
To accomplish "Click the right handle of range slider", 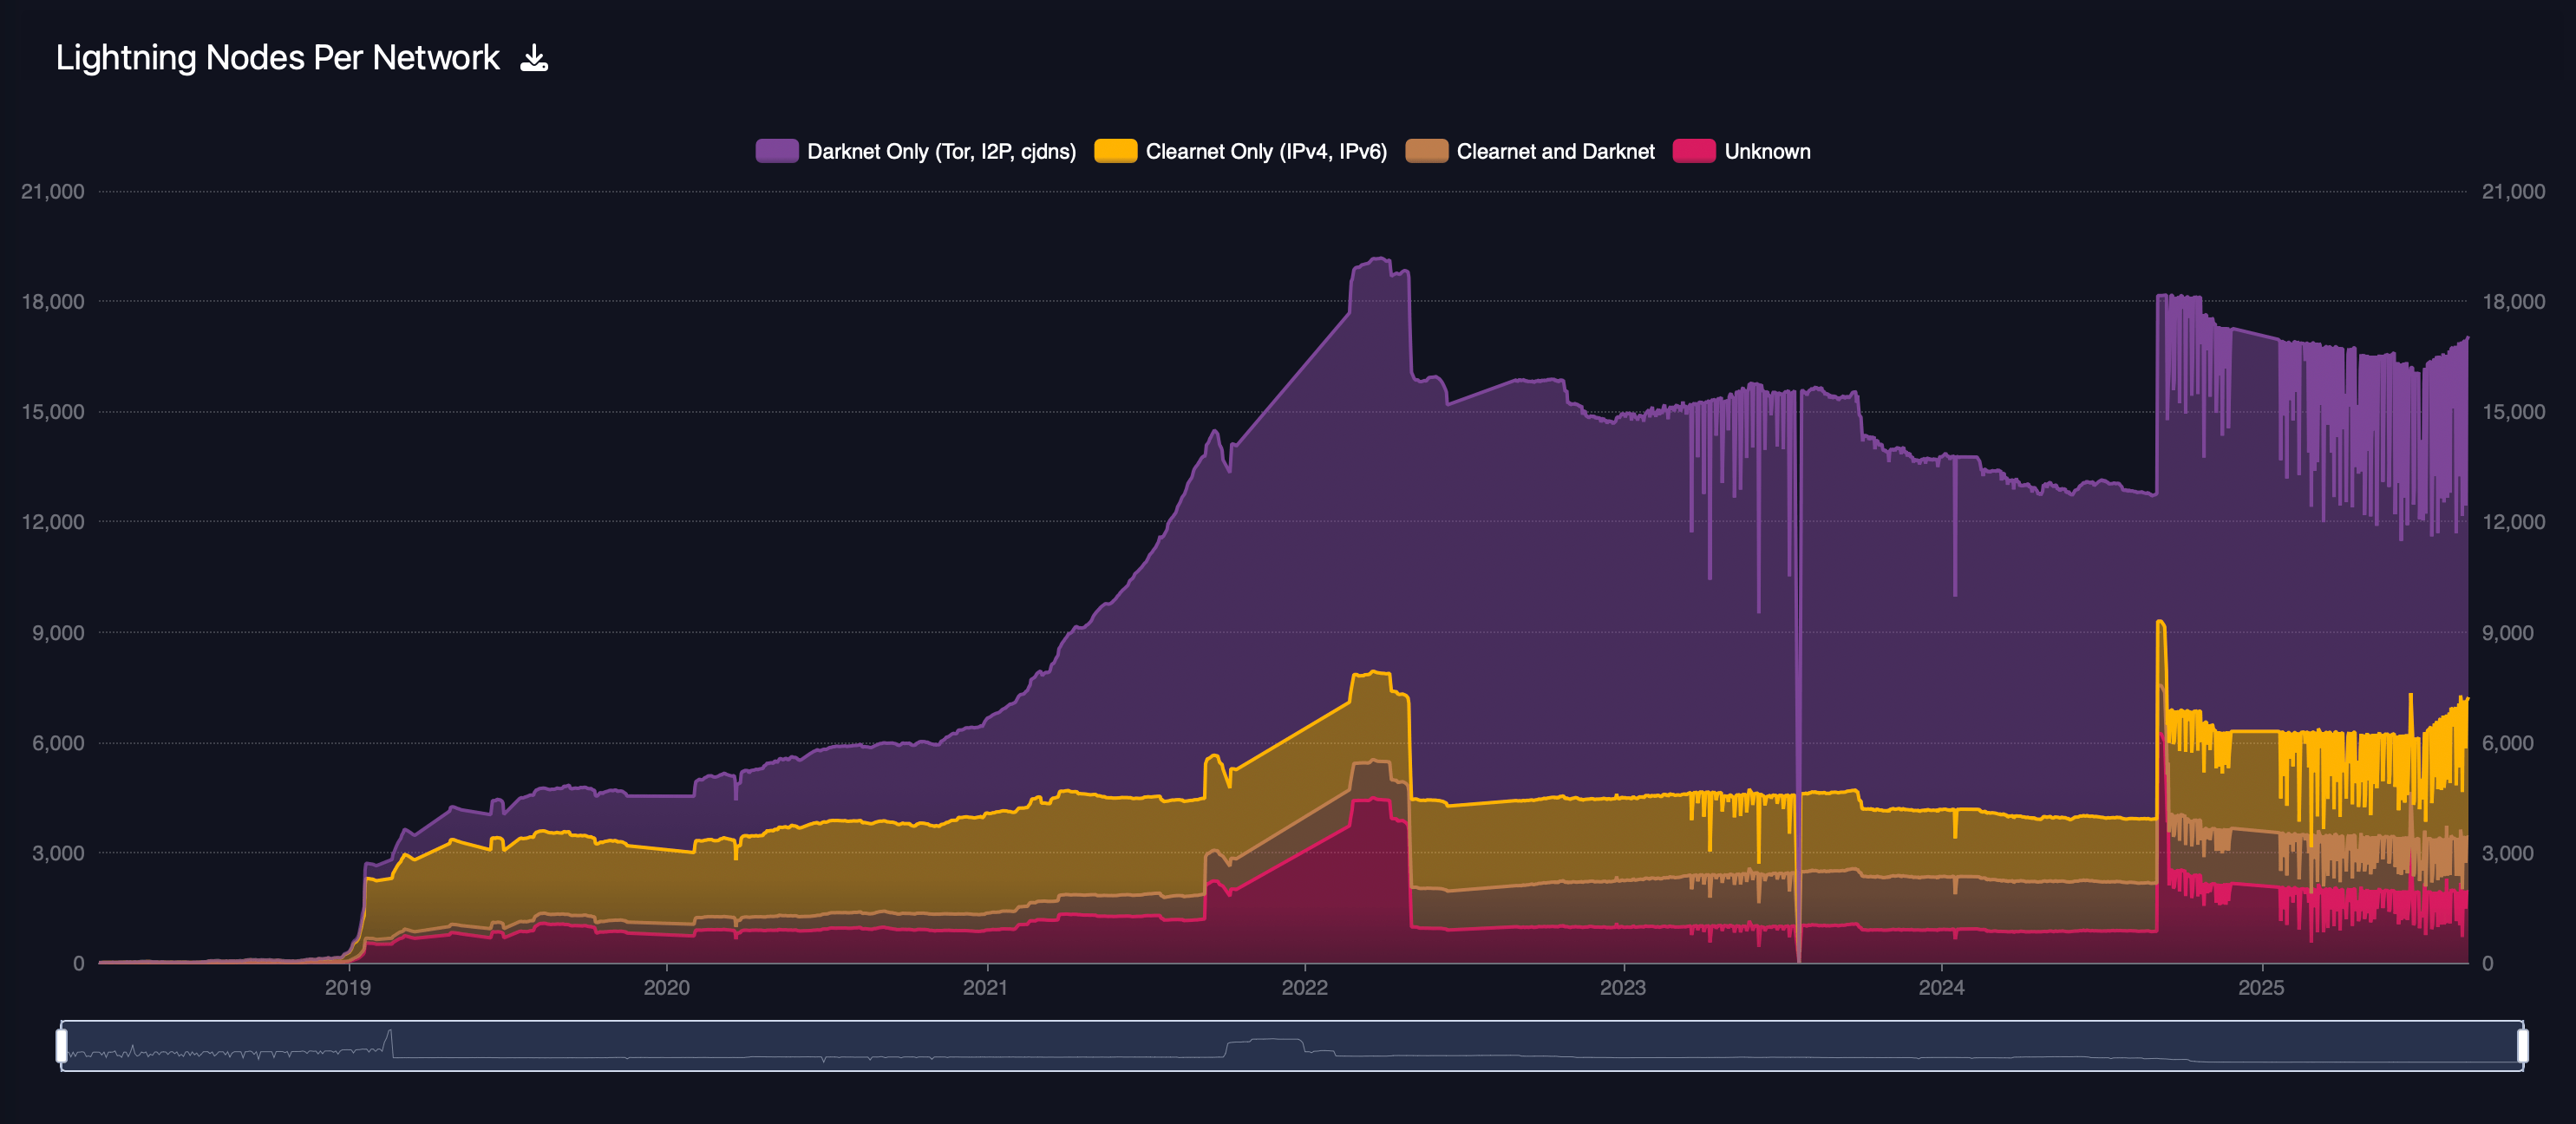I will [2522, 1046].
